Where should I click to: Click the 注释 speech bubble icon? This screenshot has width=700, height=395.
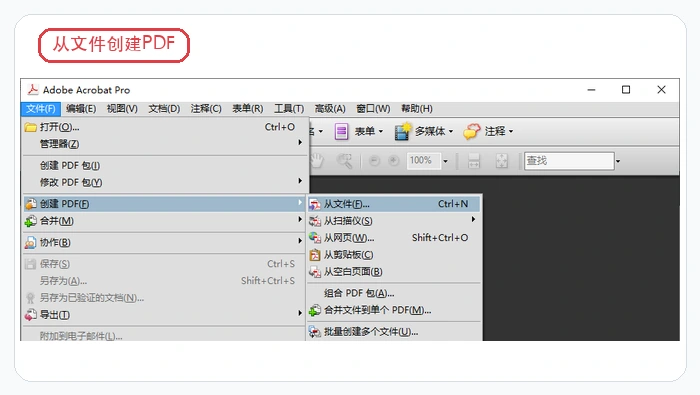[x=472, y=131]
